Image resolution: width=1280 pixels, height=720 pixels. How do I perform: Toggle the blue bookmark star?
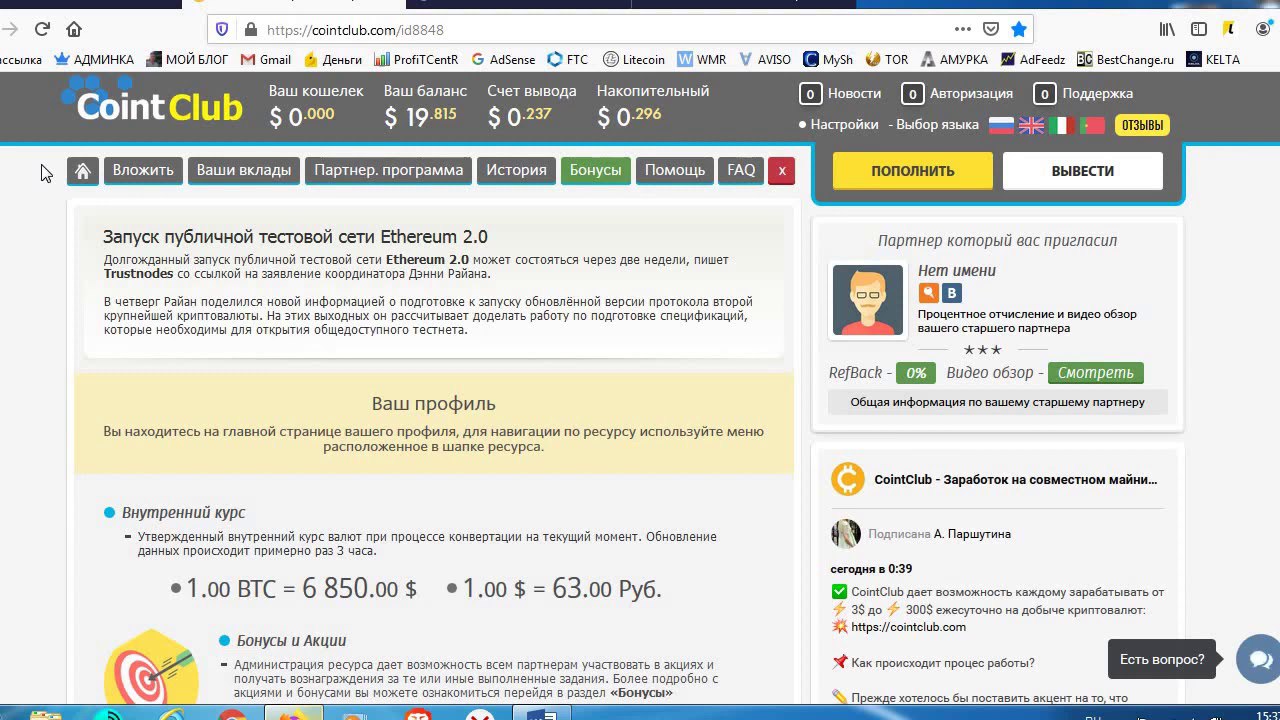(x=1018, y=29)
